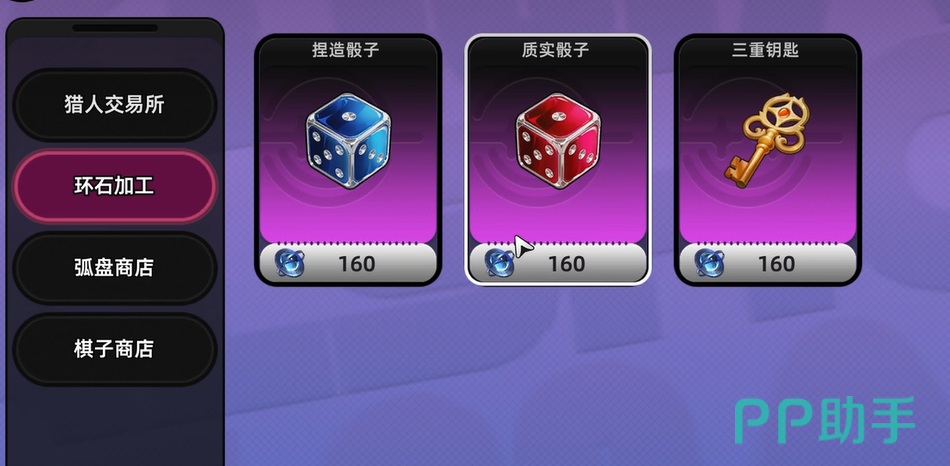
Task: Buy 三重钥匙 via its 160 price
Action: [776, 264]
